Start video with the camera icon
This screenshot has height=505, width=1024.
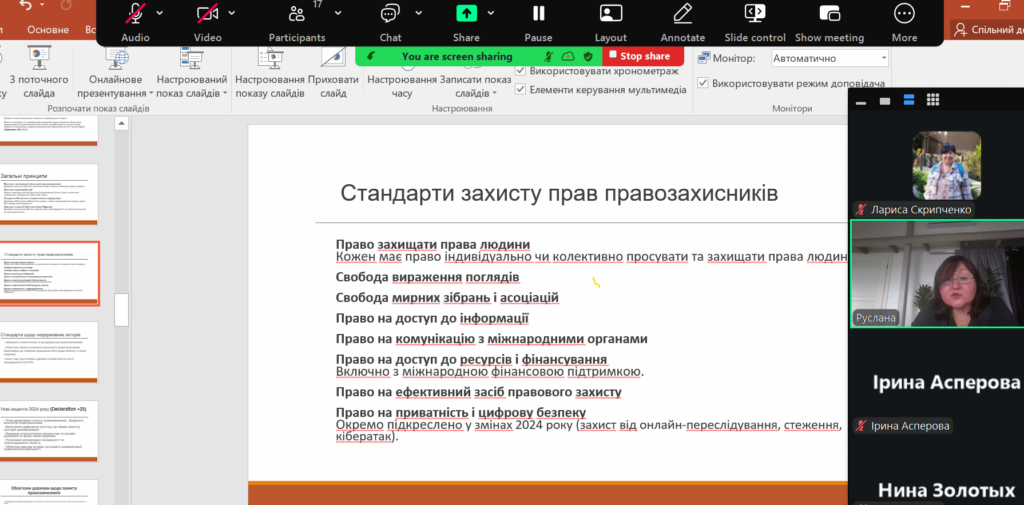[207, 14]
